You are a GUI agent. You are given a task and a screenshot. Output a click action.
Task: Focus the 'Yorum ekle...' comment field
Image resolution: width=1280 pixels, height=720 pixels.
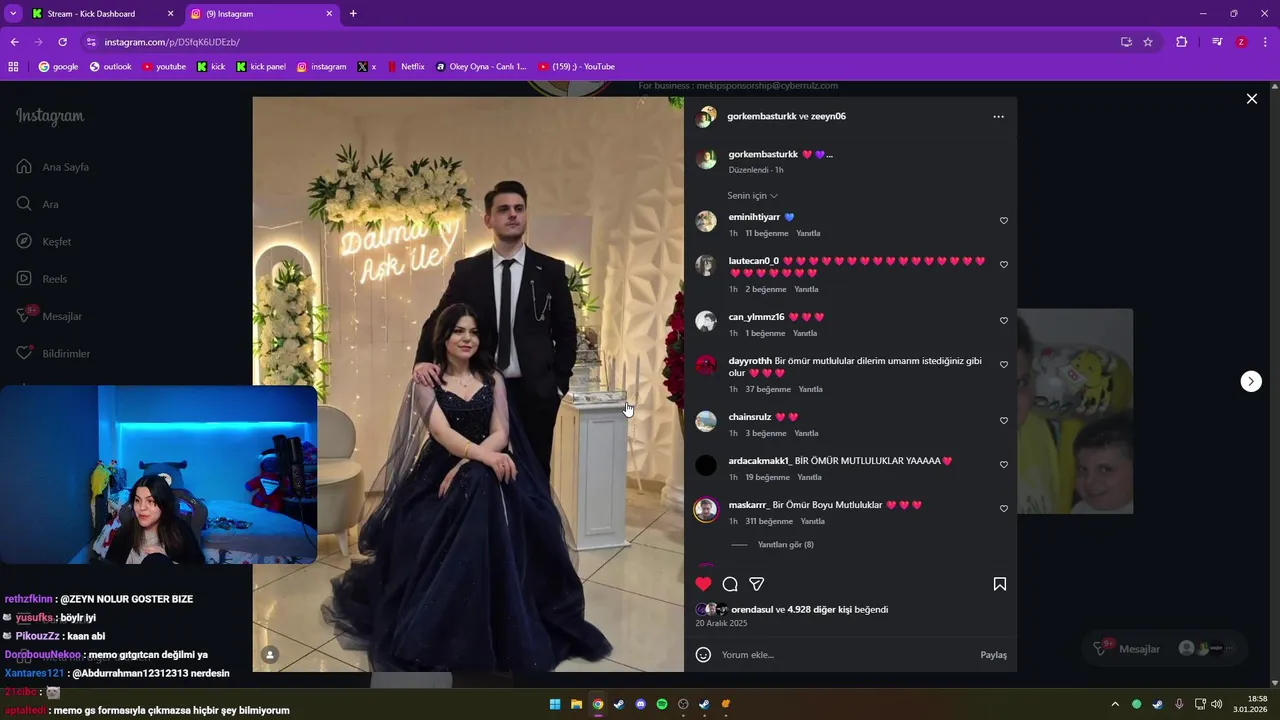pyautogui.click(x=845, y=655)
